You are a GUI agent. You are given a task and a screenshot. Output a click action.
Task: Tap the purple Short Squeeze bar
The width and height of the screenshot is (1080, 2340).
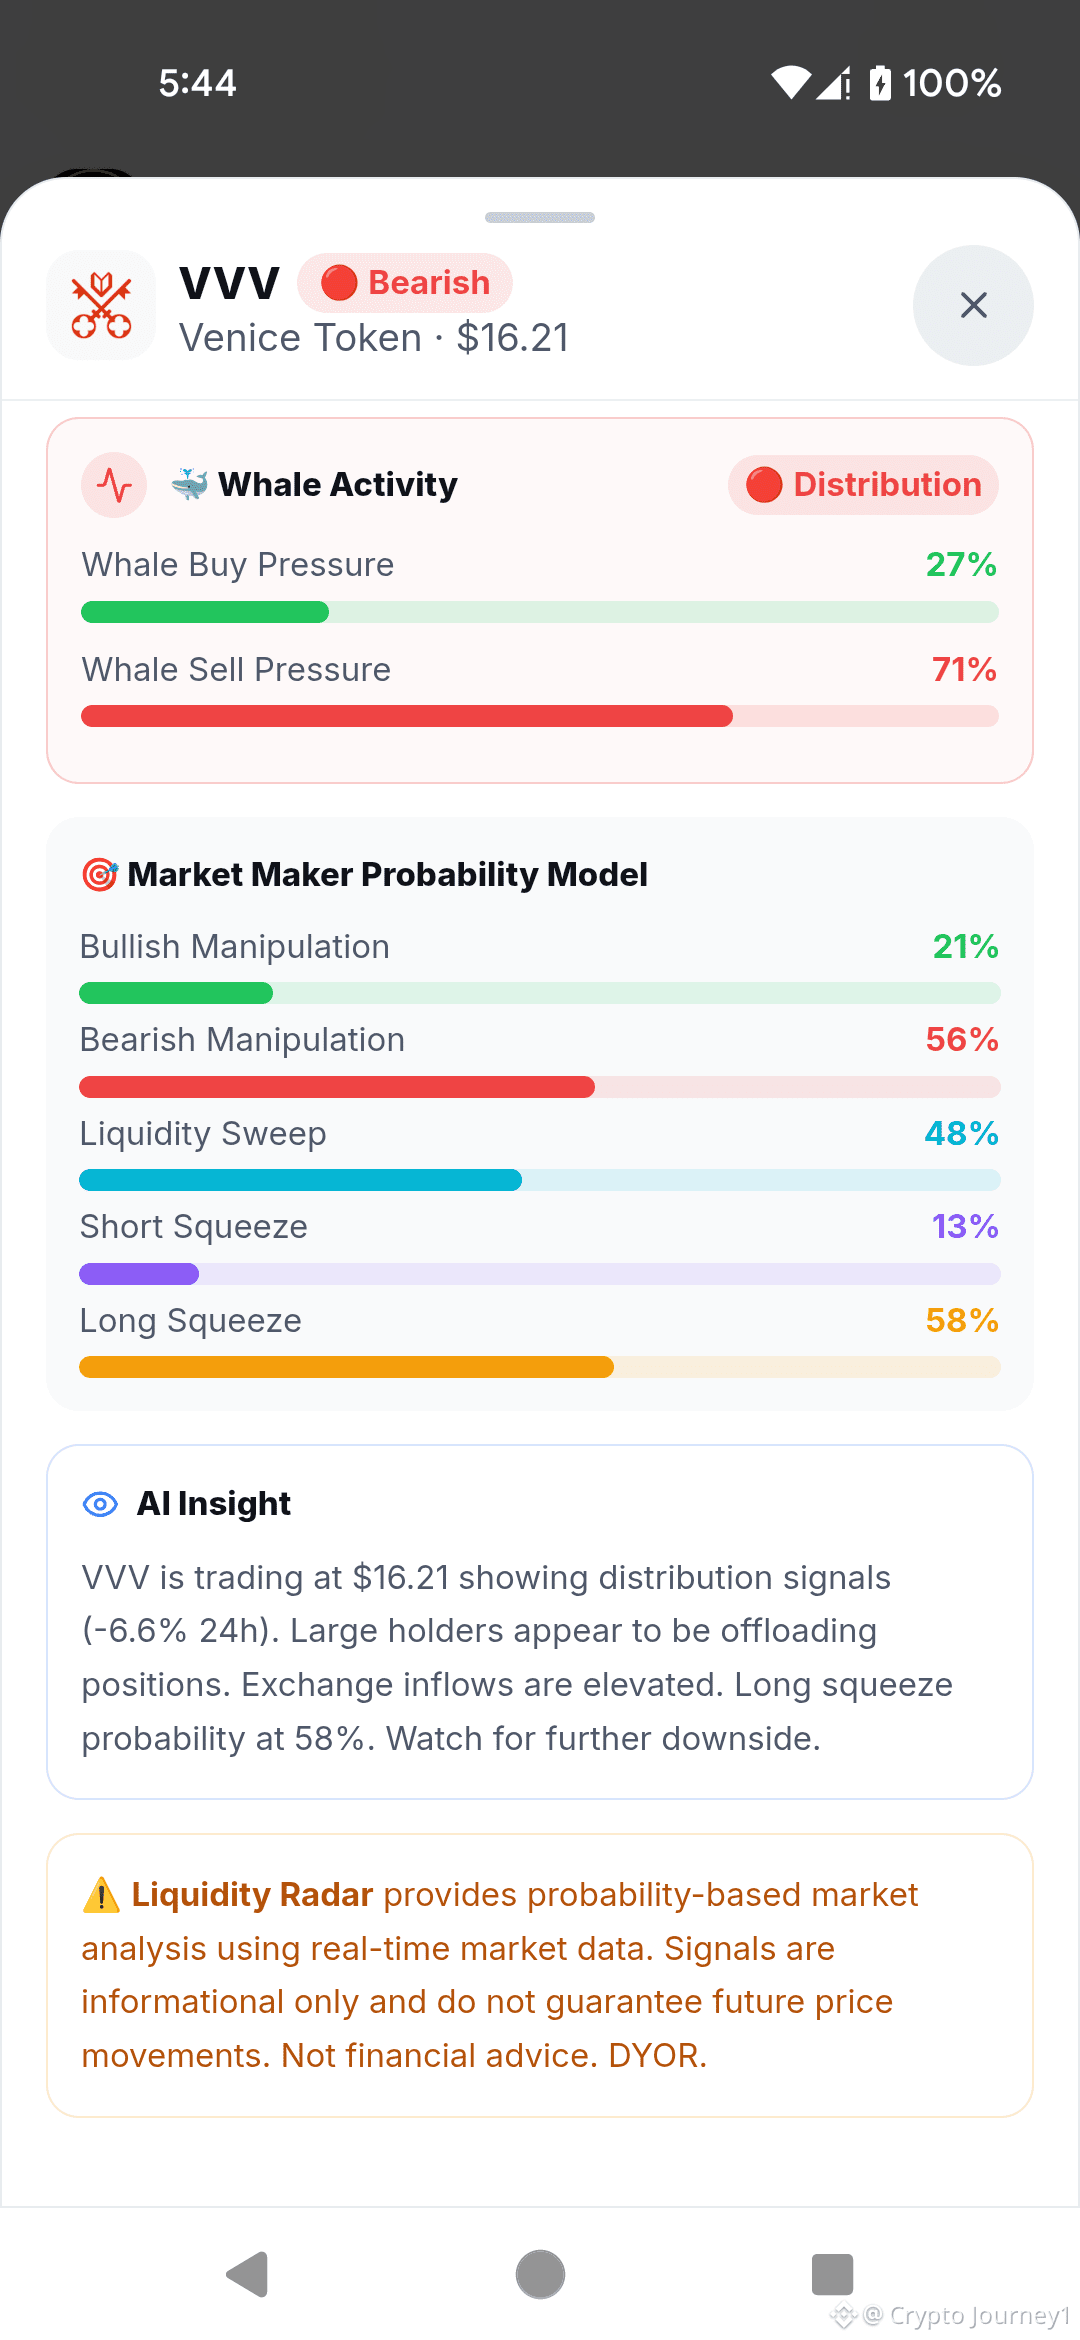540,1274
